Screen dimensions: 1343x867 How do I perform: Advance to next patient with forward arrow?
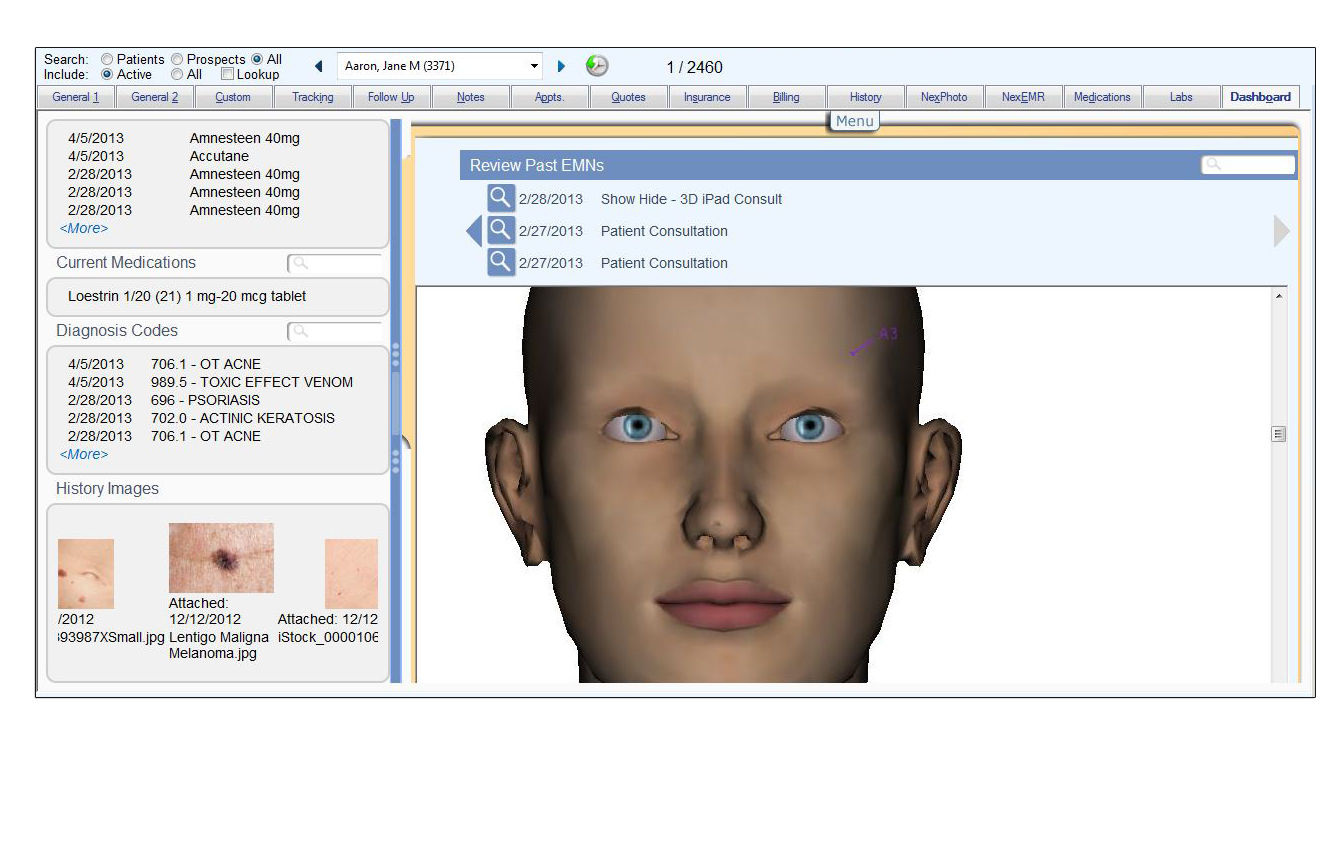561,65
